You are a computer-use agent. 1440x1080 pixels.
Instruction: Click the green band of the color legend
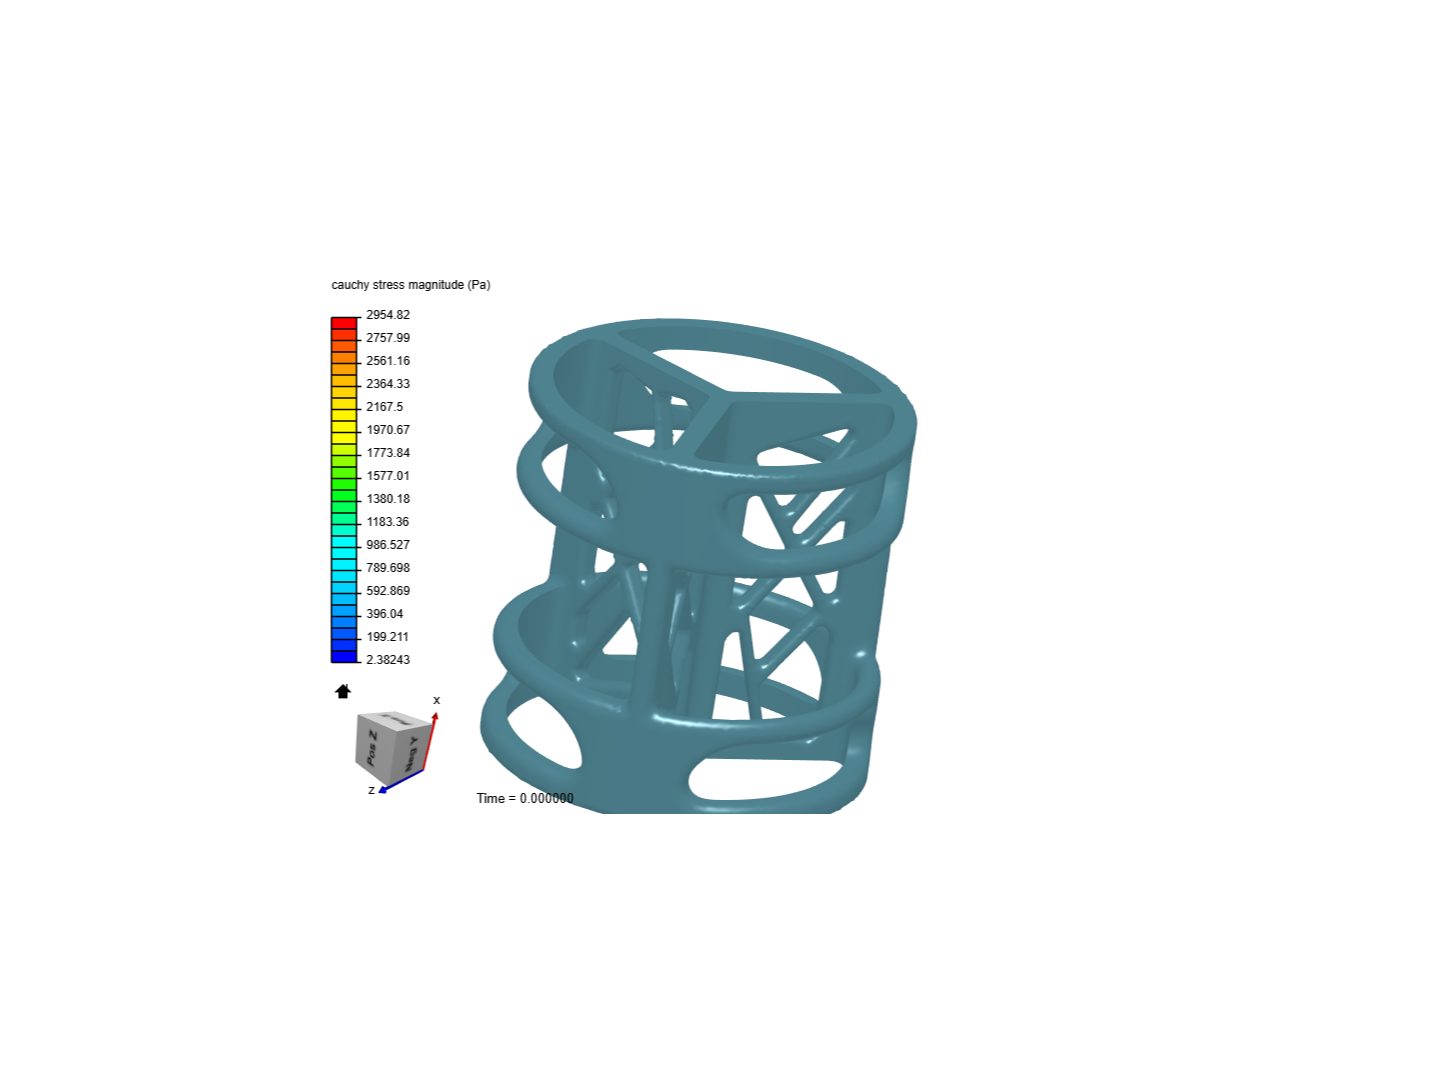(x=344, y=495)
